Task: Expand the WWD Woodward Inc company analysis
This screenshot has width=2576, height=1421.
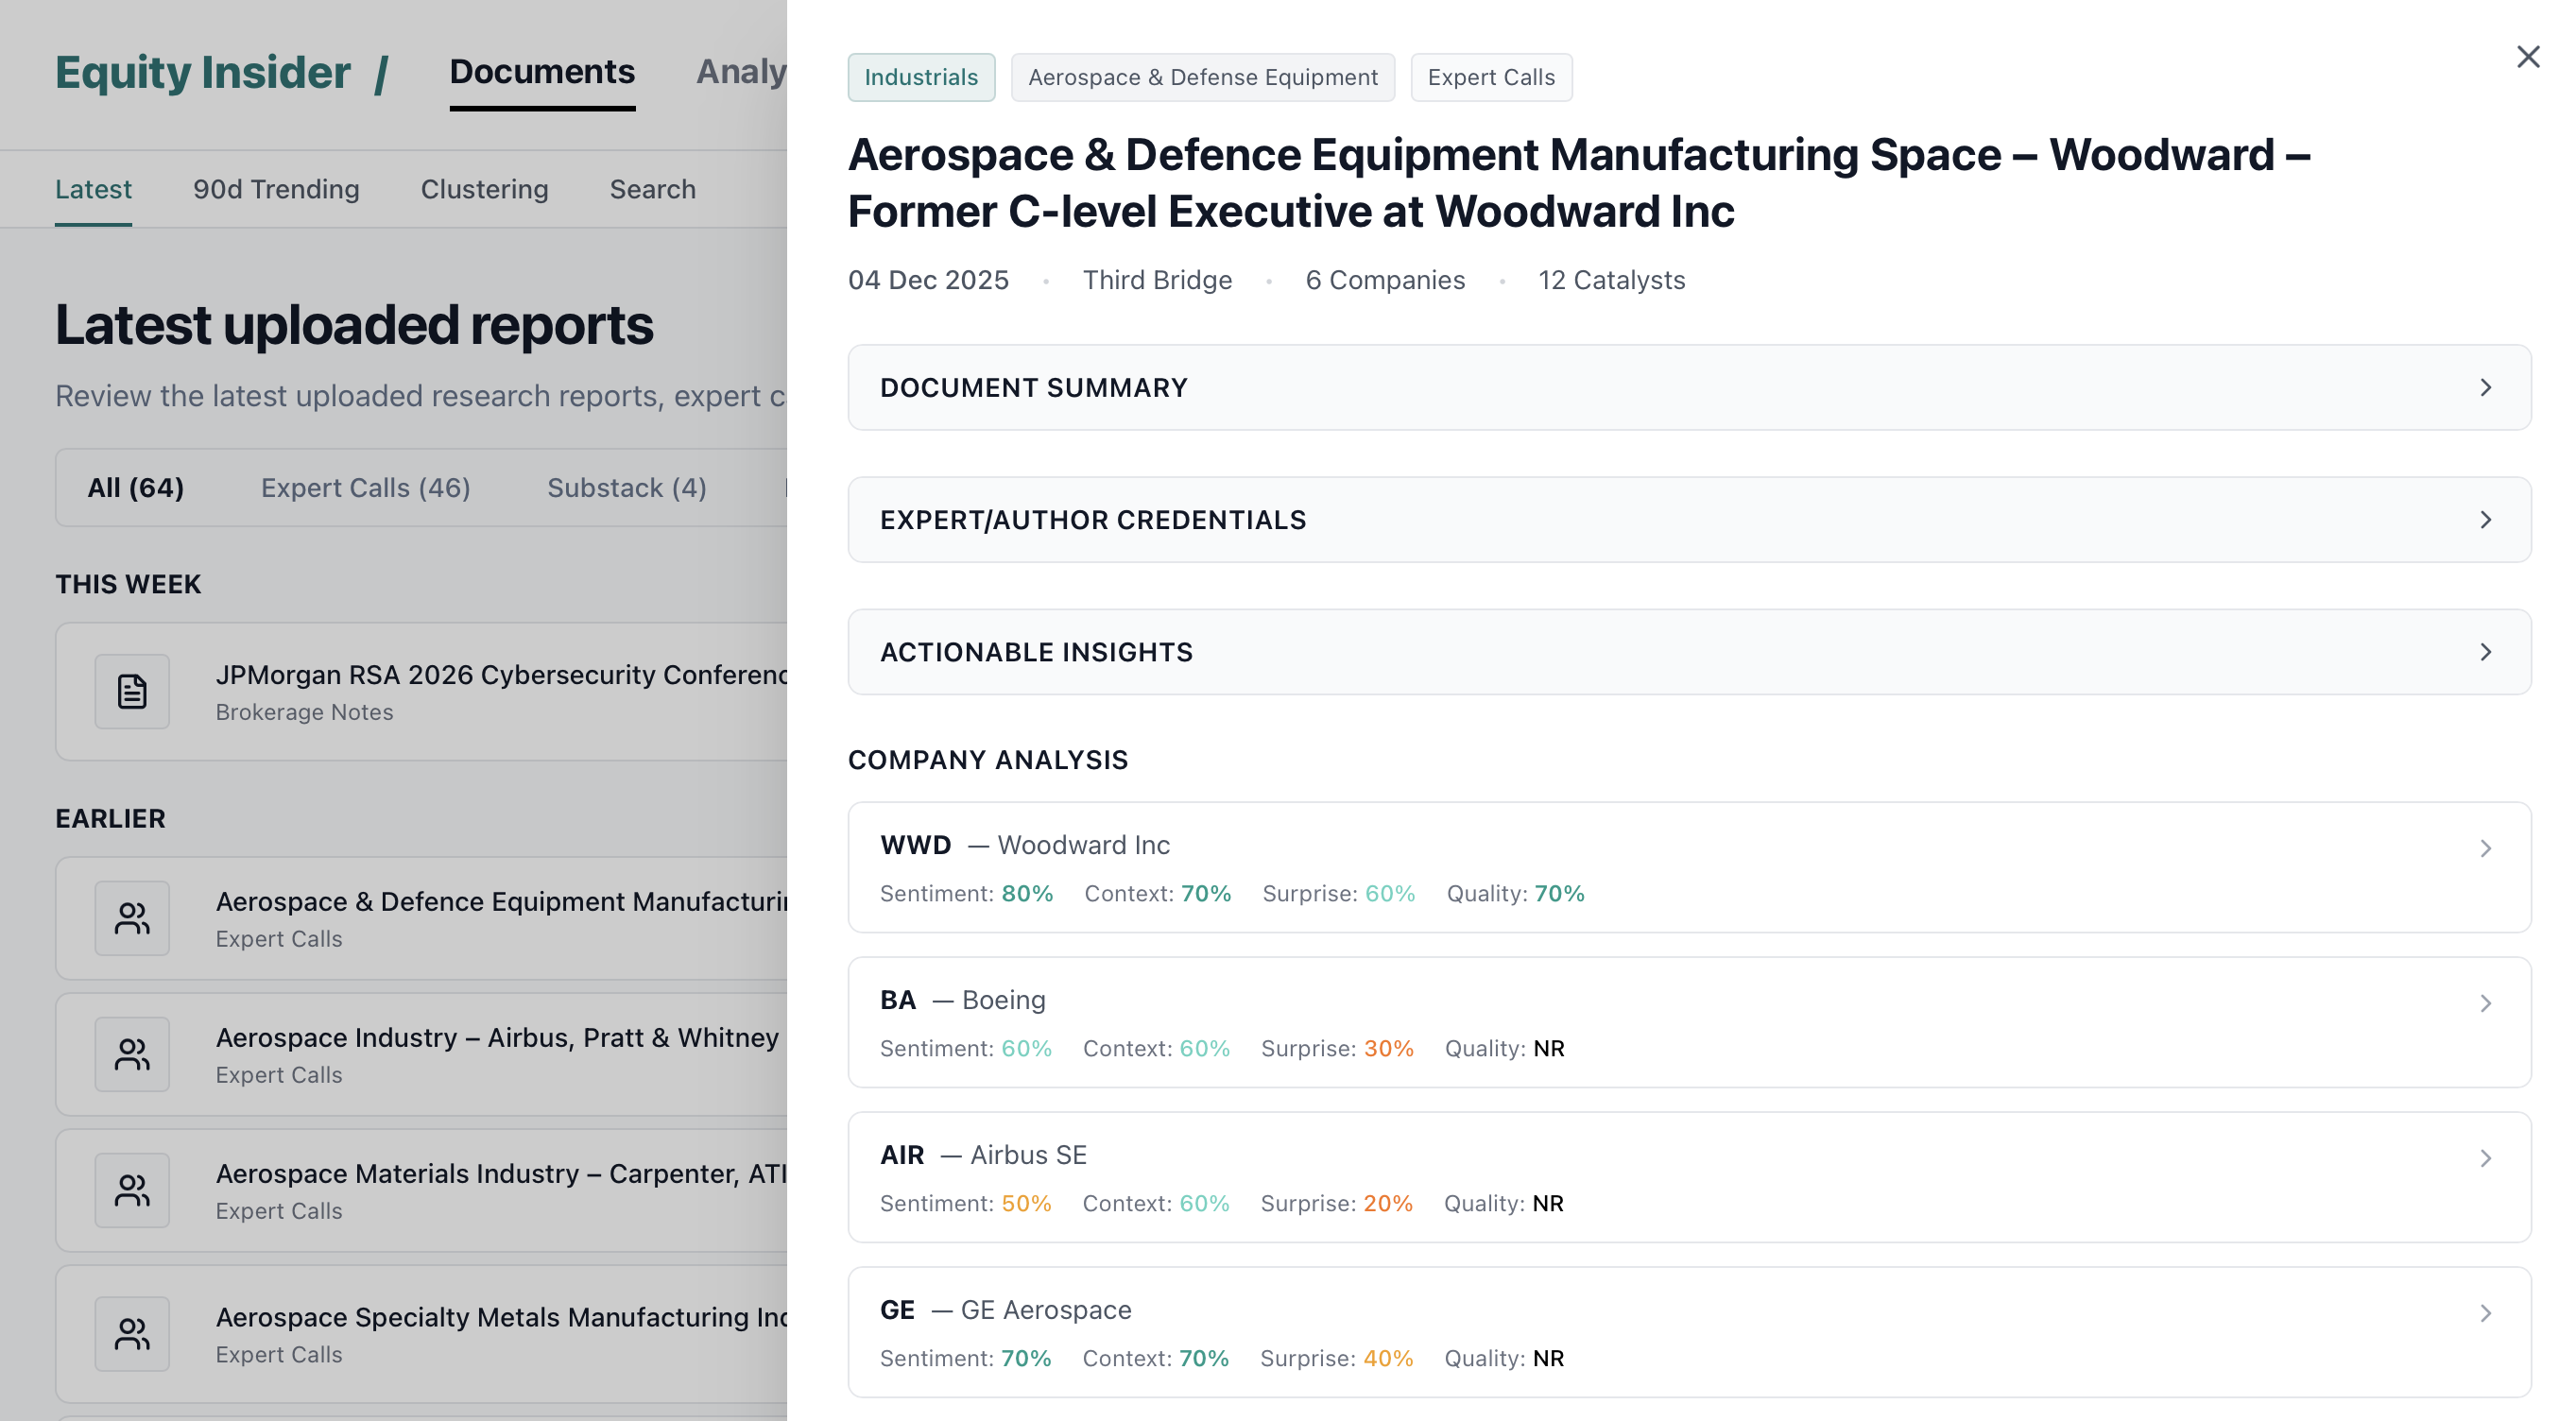Action: 1689,867
